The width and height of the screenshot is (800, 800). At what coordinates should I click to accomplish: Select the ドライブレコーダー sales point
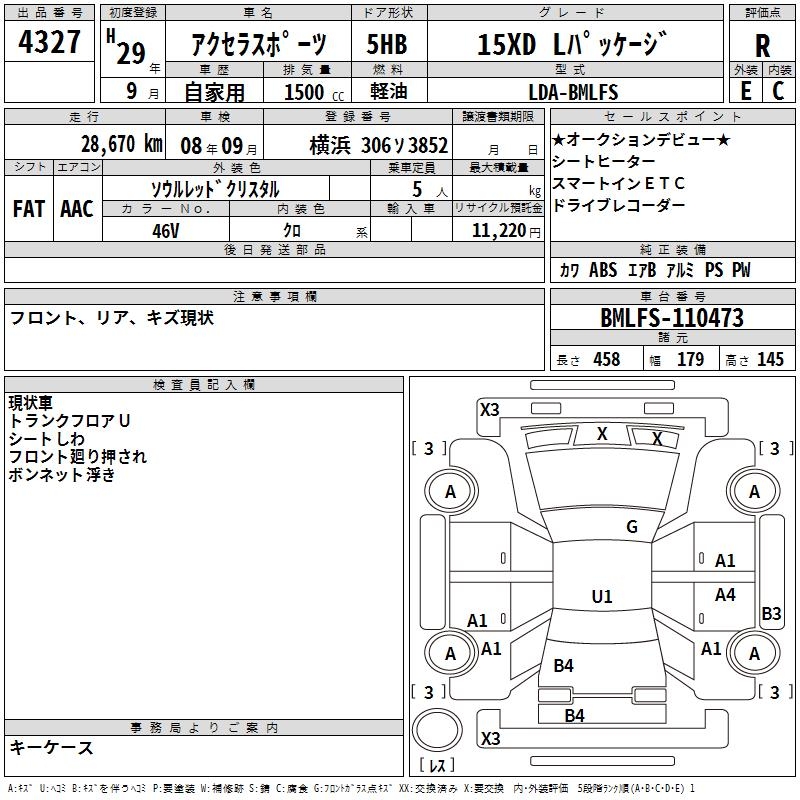coord(618,205)
